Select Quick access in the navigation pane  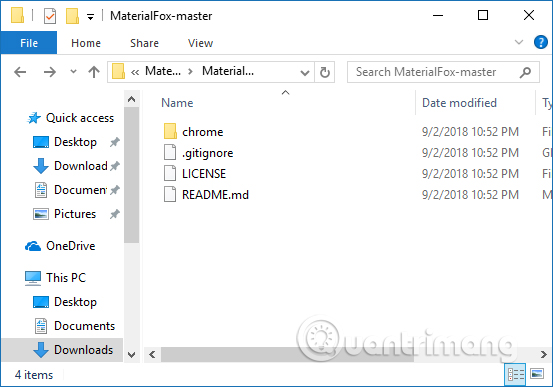coord(80,118)
